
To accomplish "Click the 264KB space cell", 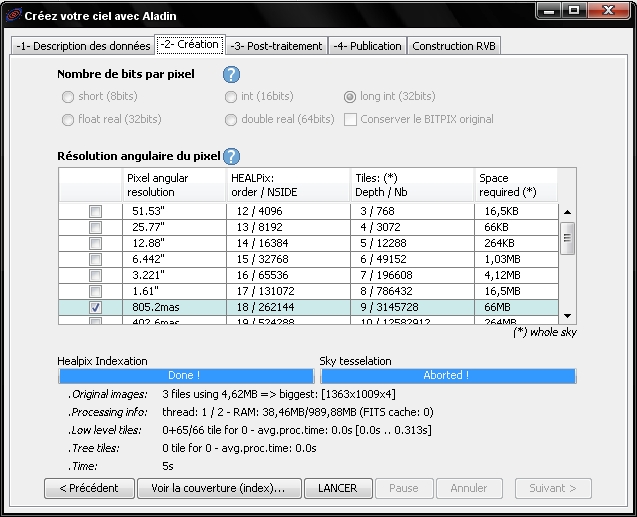I will pyautogui.click(x=516, y=243).
